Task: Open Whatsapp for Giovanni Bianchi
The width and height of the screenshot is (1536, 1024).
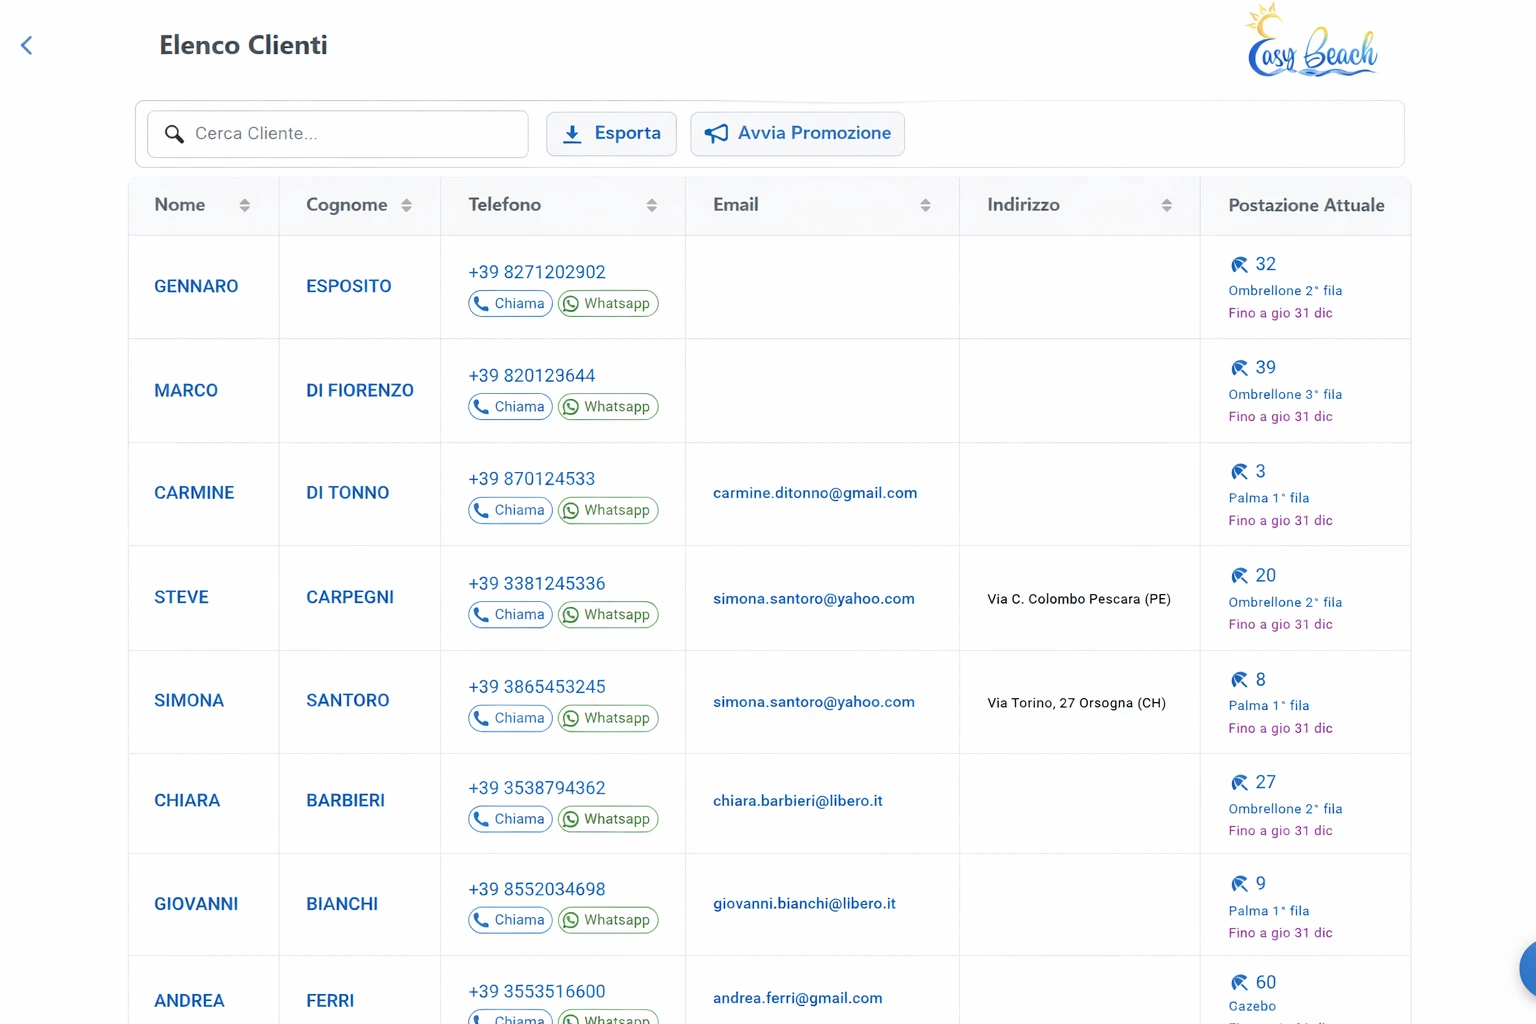Action: [x=608, y=920]
